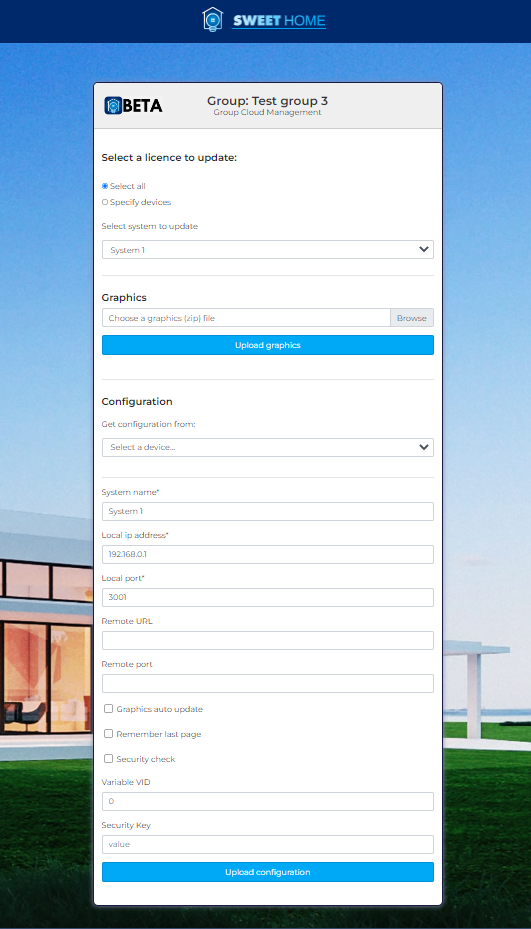Enable Graphics auto update checkbox
The image size is (531, 929).
tap(108, 709)
